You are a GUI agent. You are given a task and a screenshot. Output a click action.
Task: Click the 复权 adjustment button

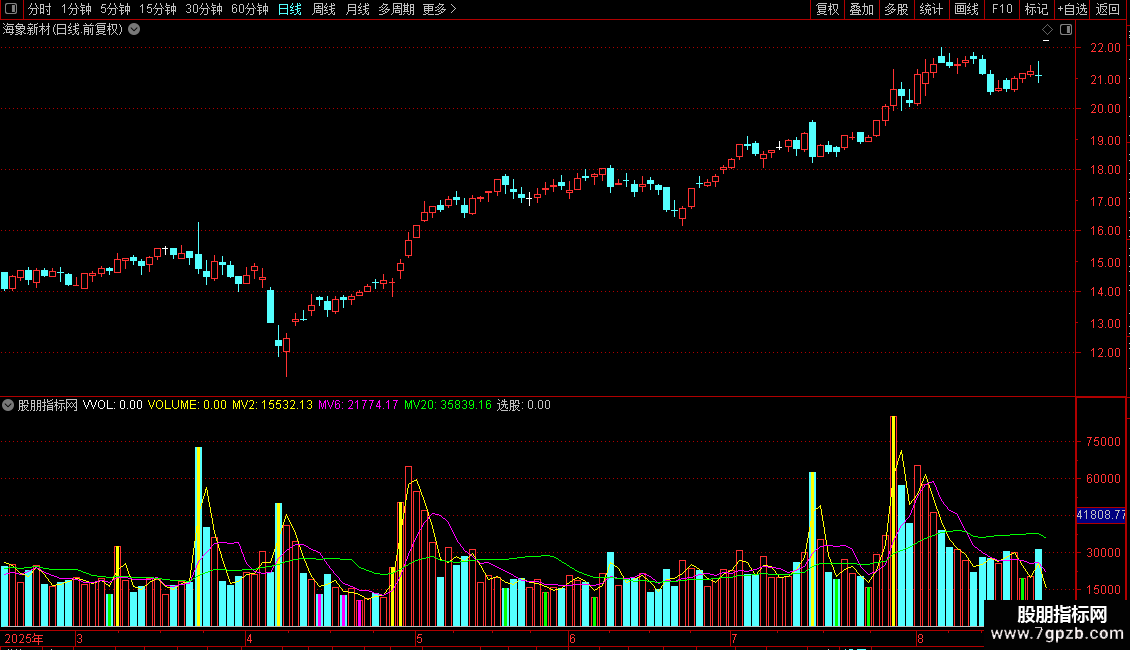coord(827,9)
